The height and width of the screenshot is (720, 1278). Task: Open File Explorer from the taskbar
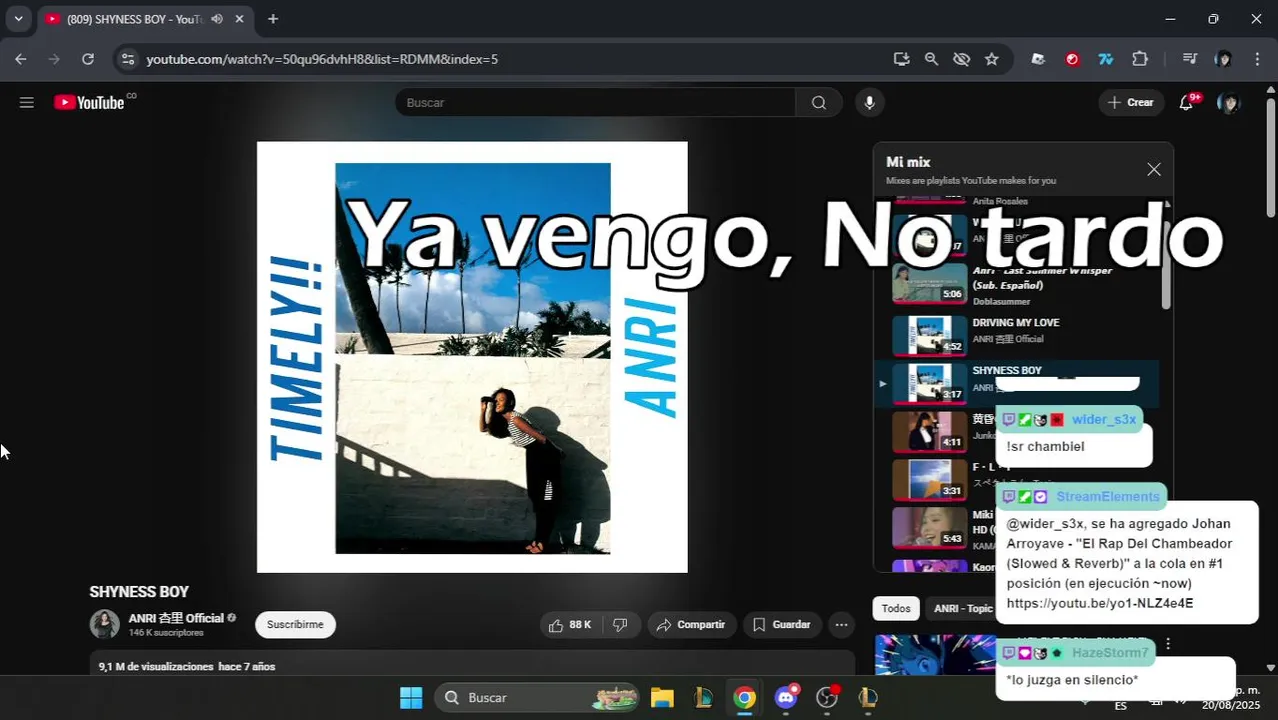click(x=662, y=697)
